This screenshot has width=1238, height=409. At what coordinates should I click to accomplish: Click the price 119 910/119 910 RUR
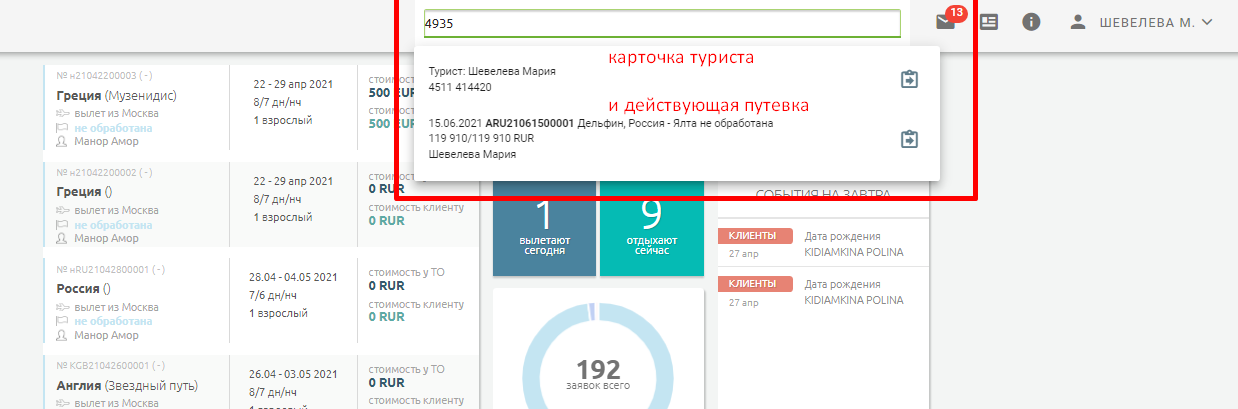[481, 138]
